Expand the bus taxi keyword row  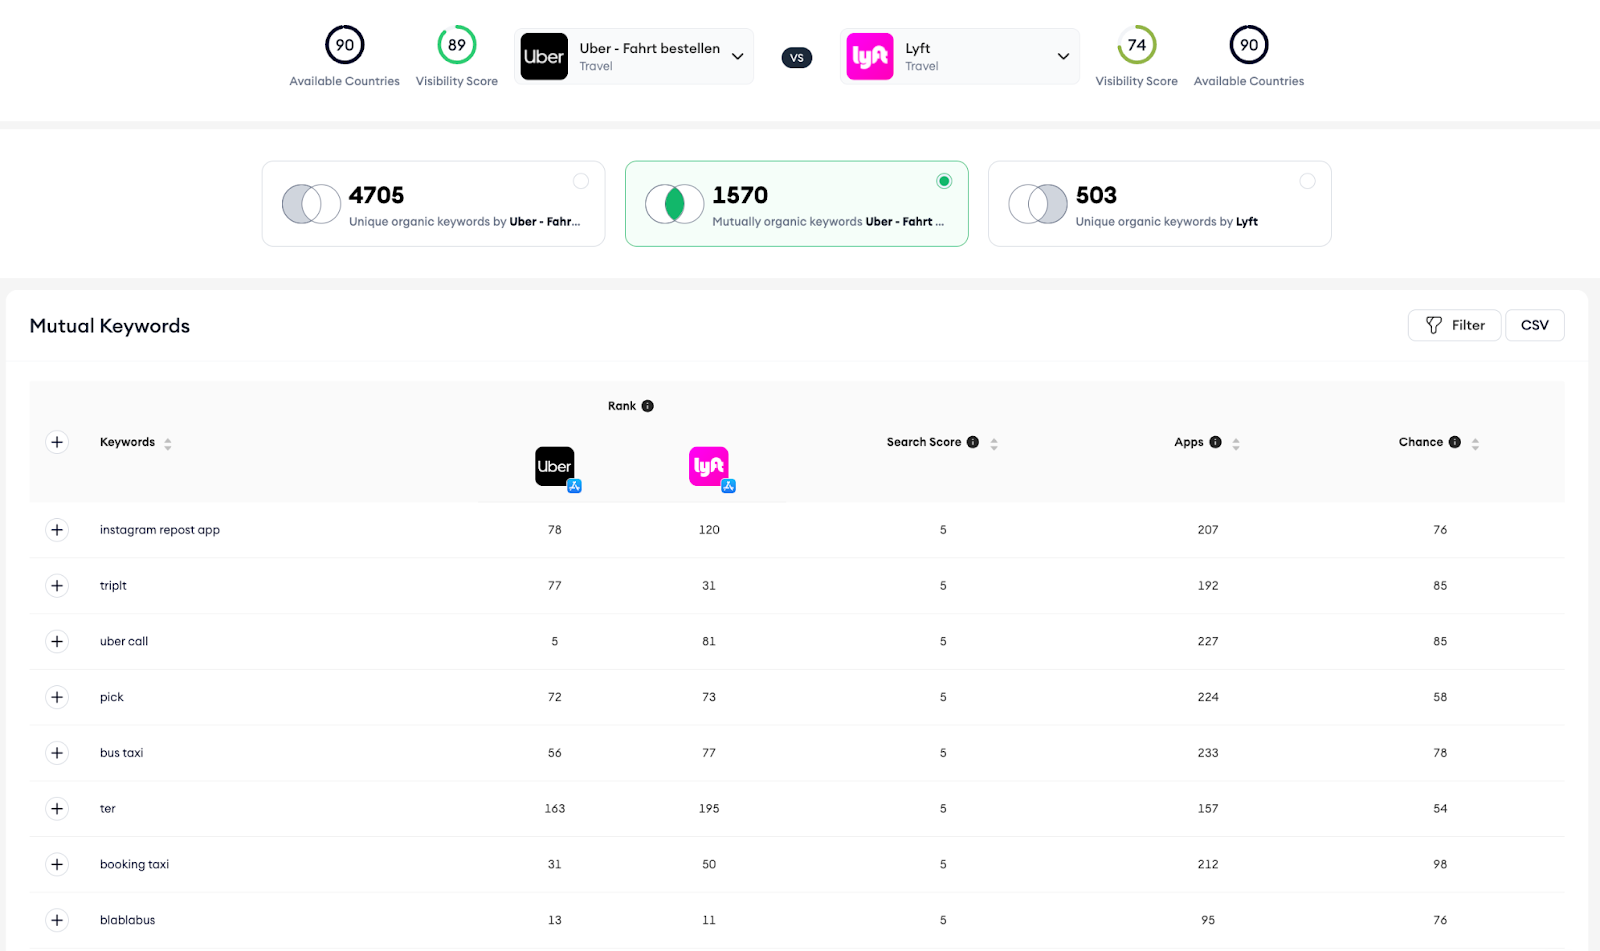57,753
